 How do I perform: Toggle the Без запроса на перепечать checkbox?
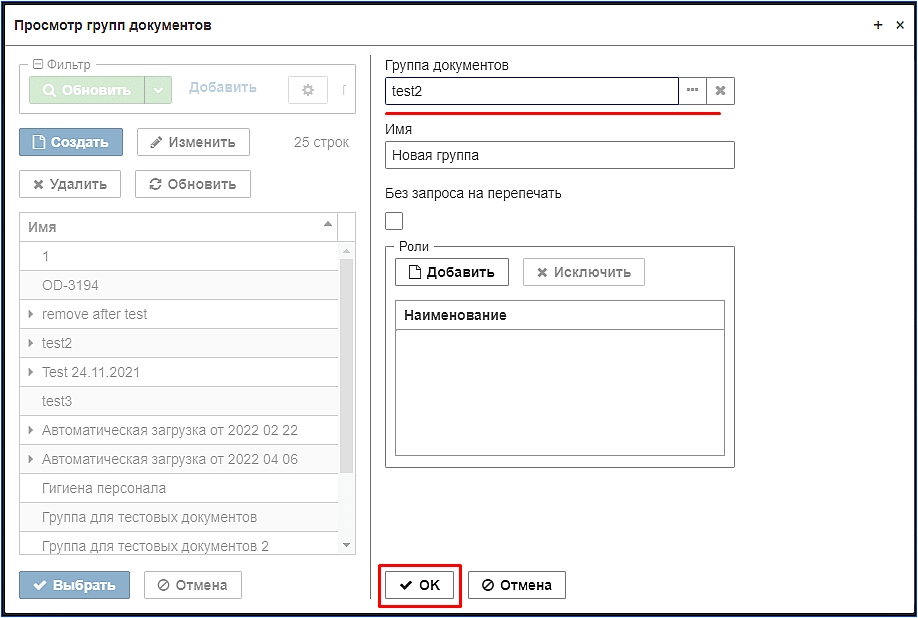tap(394, 221)
